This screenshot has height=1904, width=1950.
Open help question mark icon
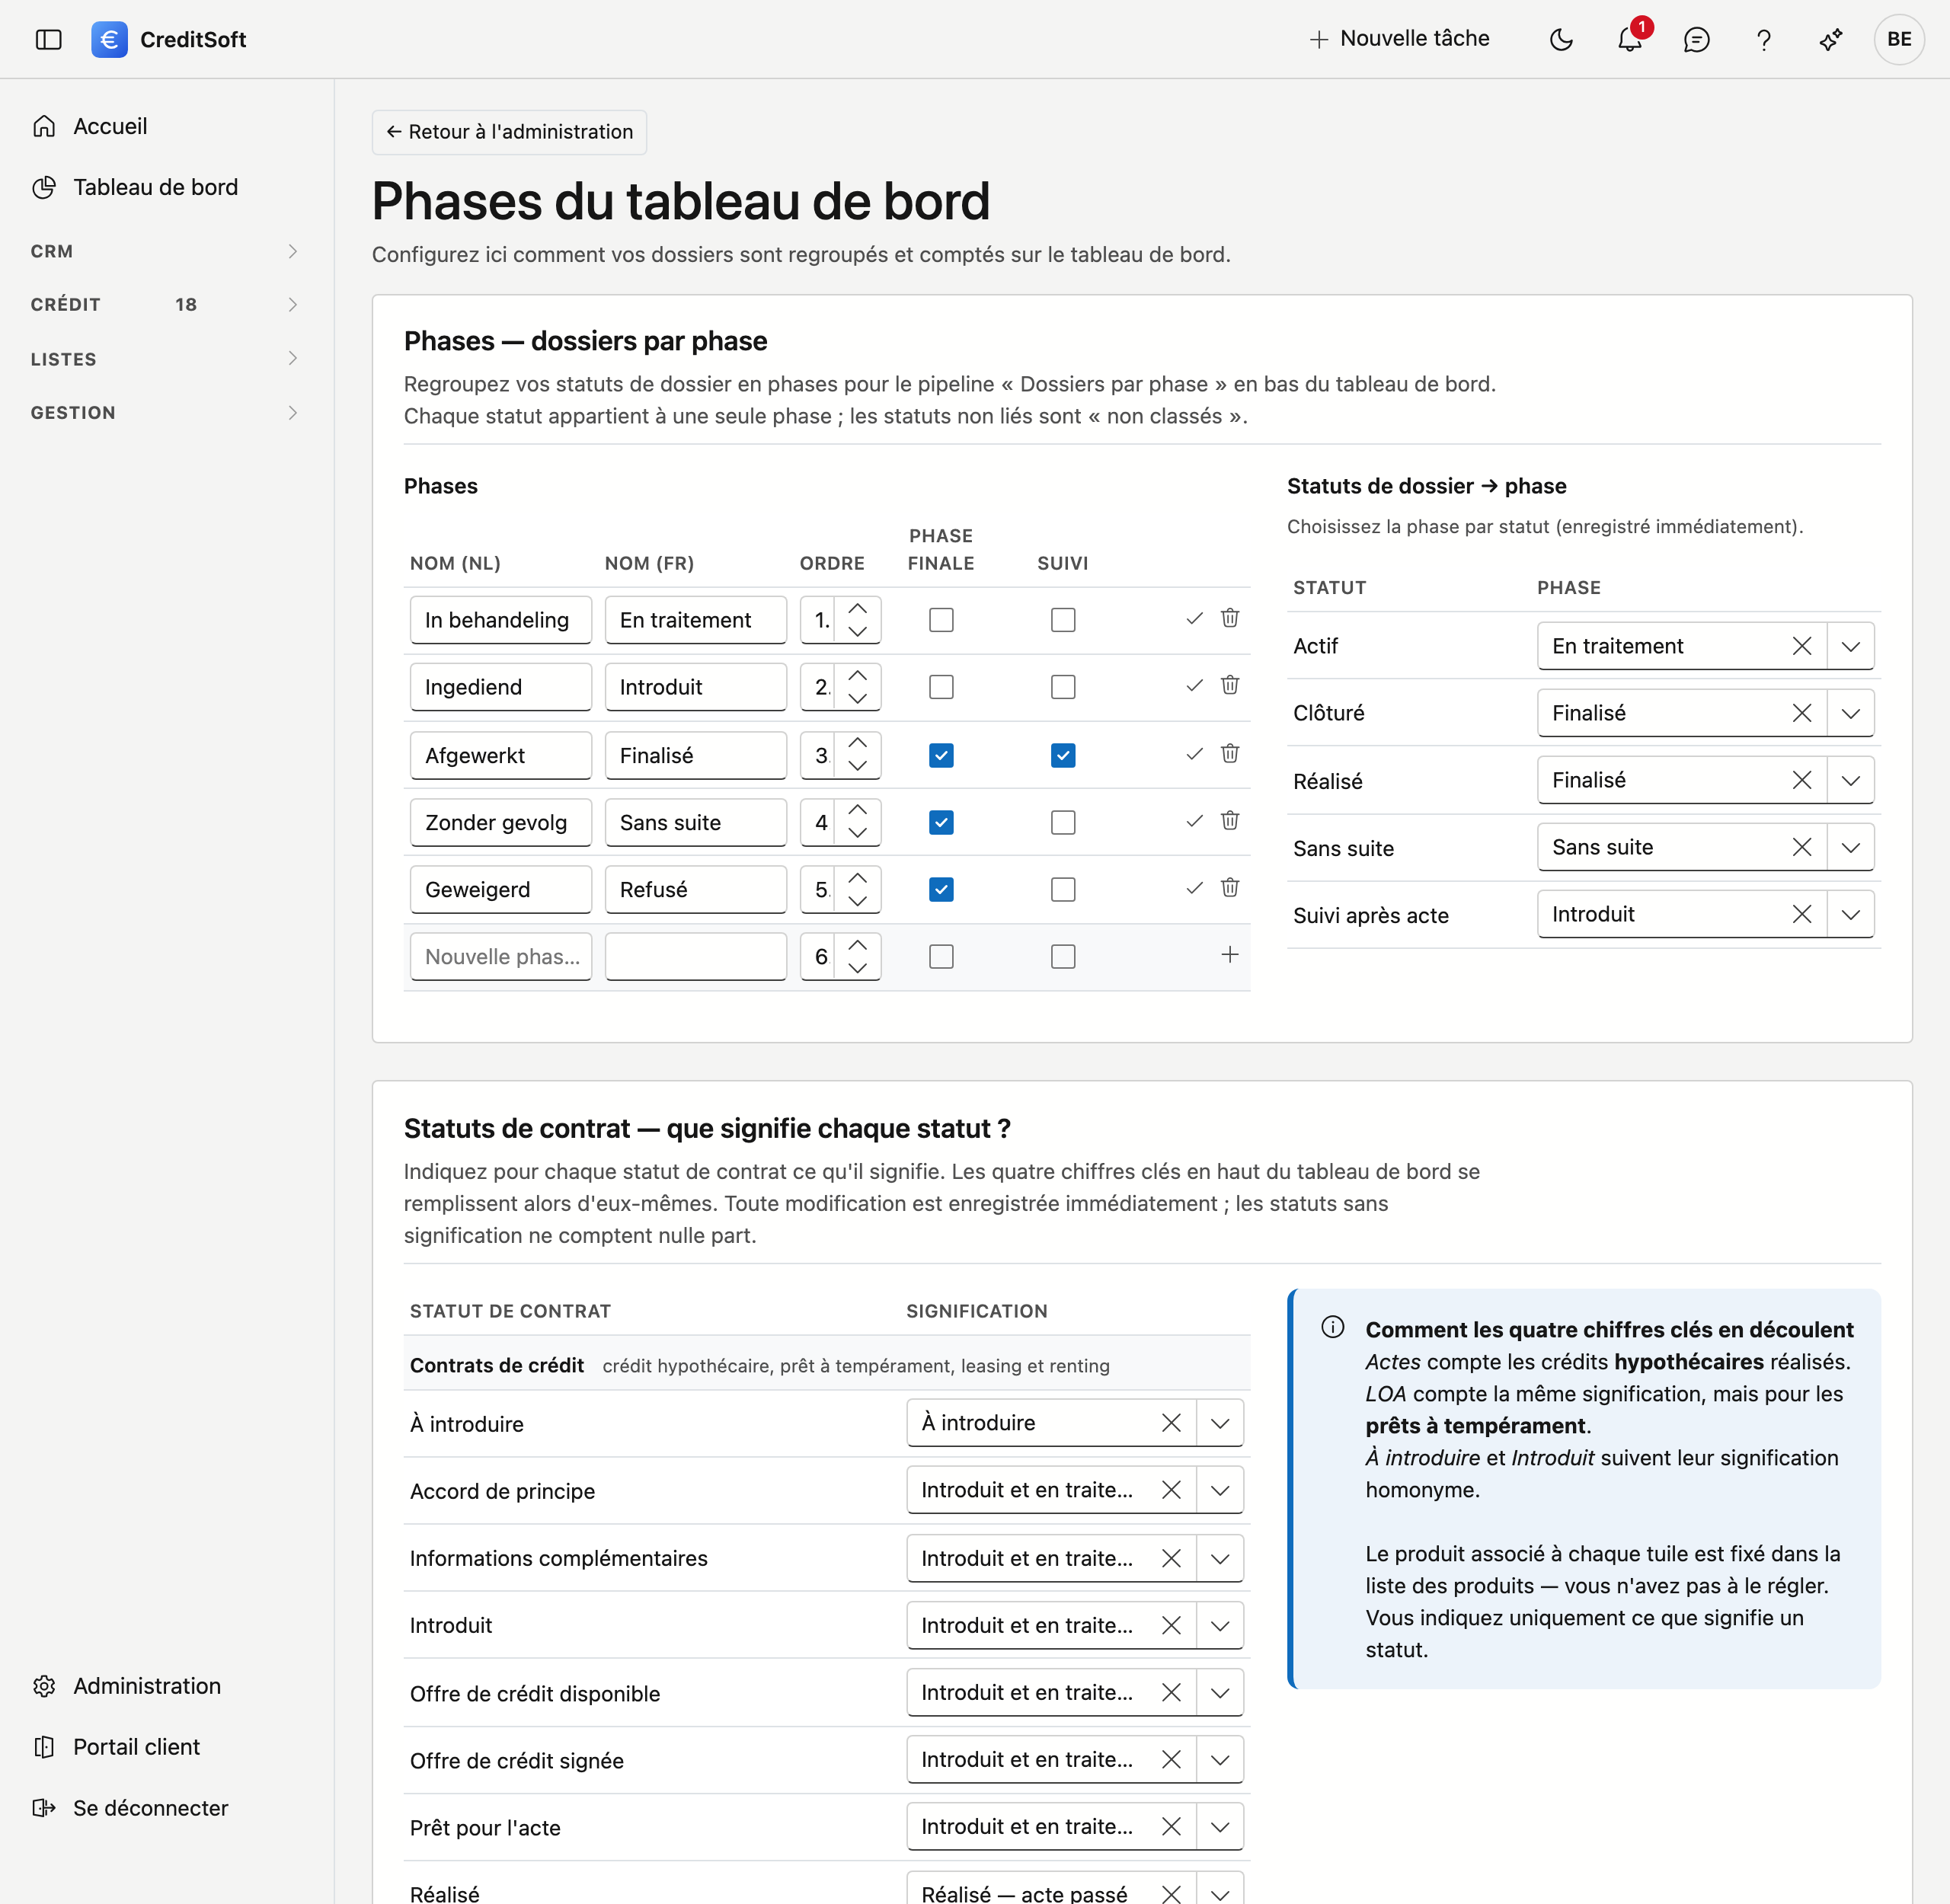pos(1764,39)
